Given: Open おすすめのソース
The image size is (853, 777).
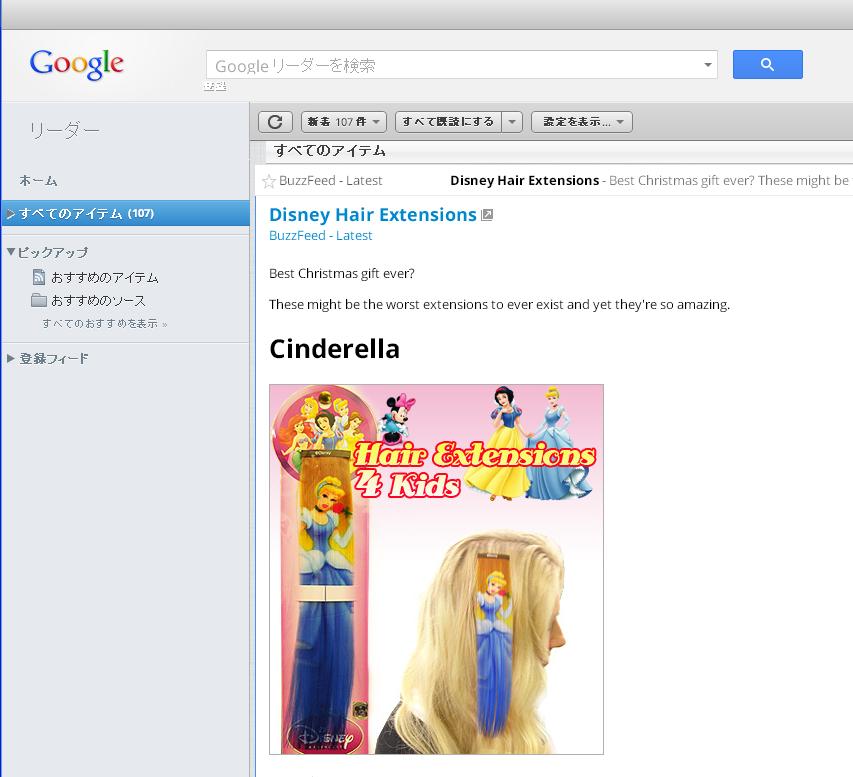Looking at the screenshot, I should 98,300.
